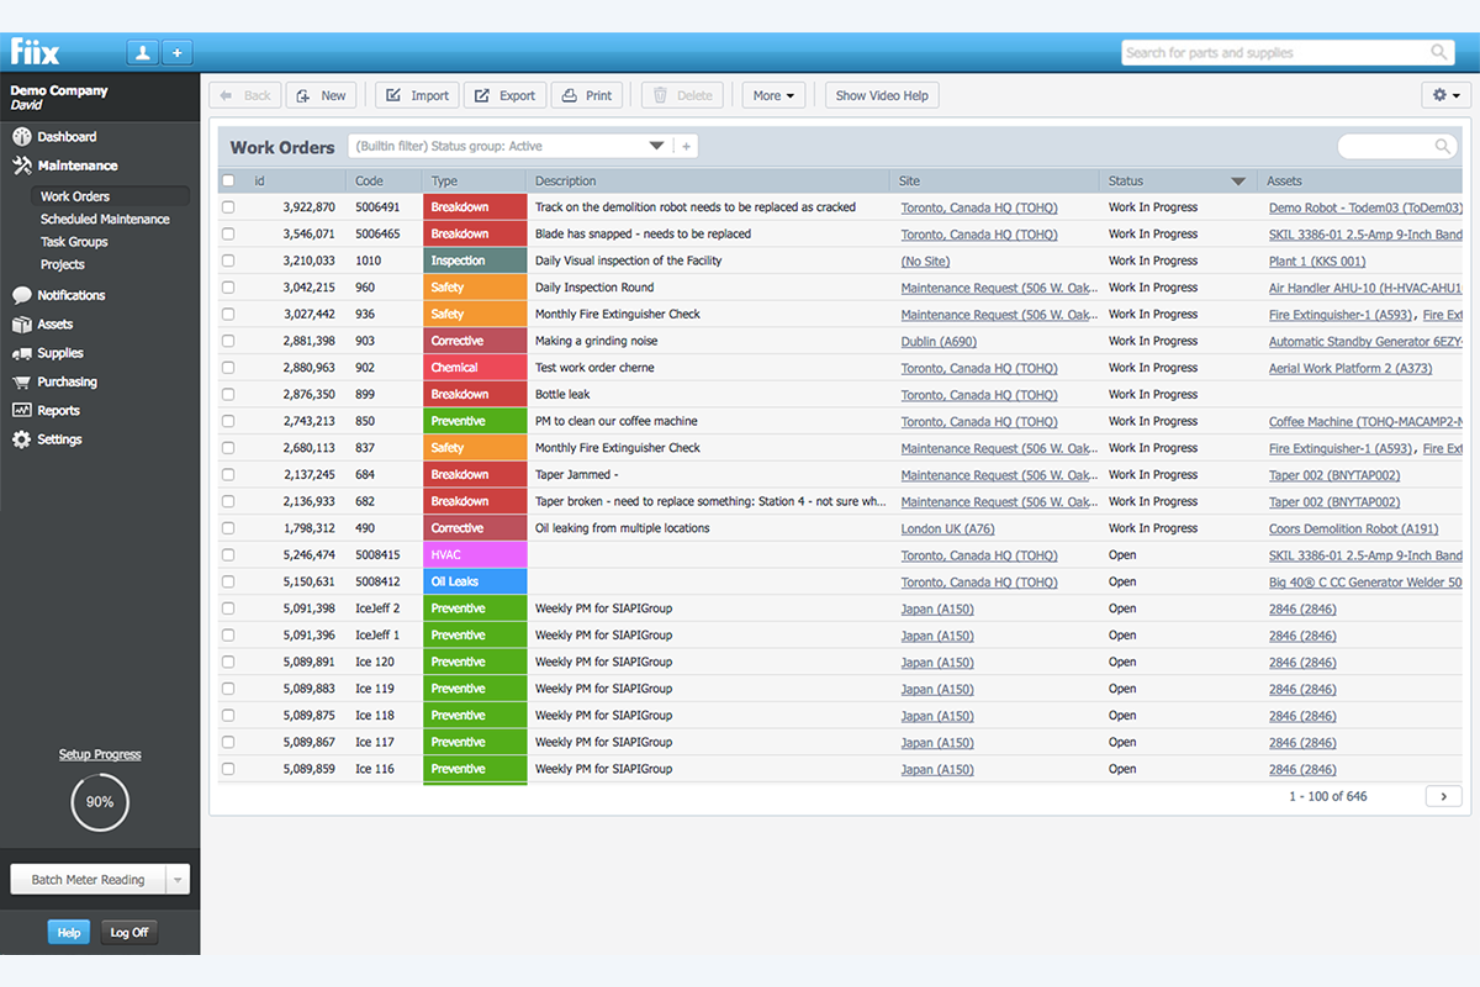The image size is (1480, 987).
Task: Click the Settings gear icon in sidebar
Action: point(21,439)
